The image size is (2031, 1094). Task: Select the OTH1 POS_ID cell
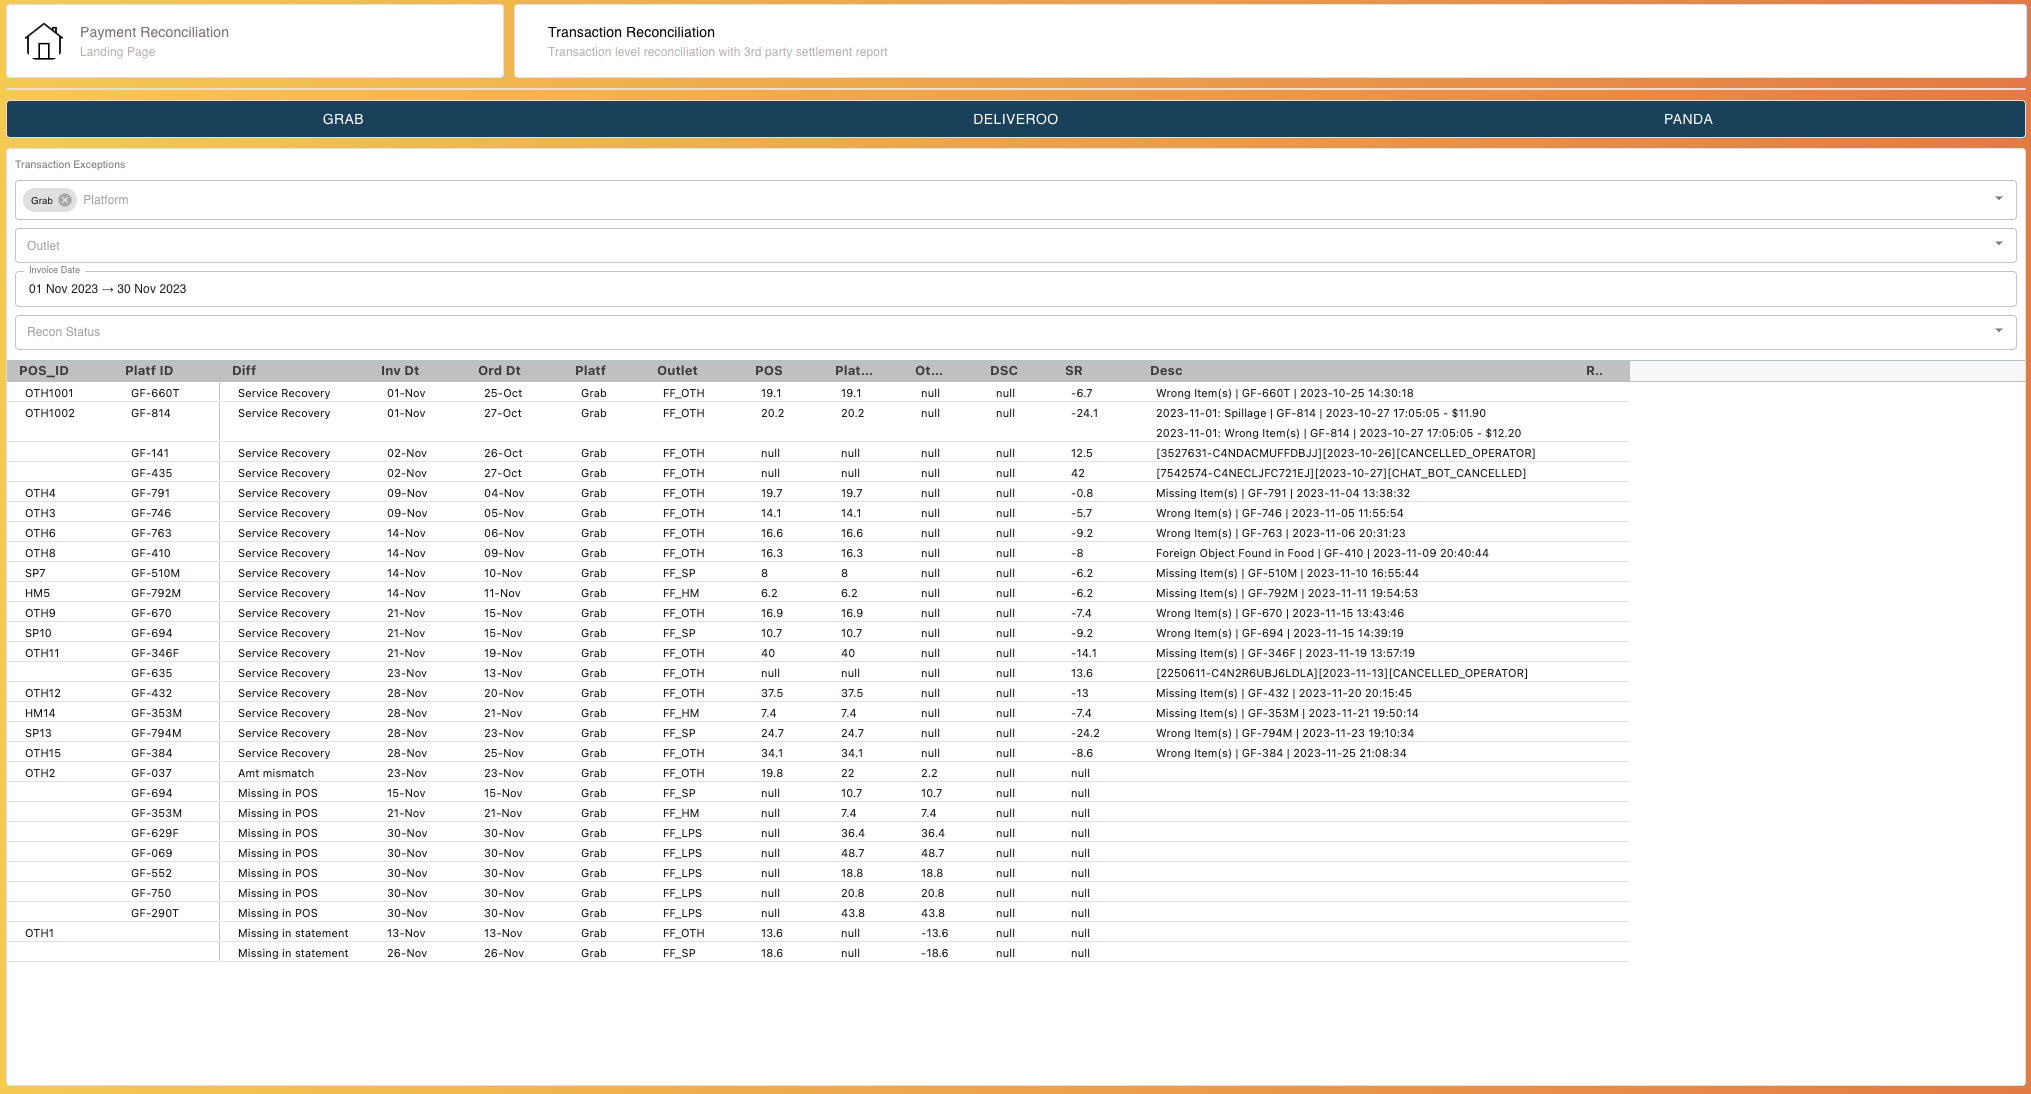click(x=39, y=933)
